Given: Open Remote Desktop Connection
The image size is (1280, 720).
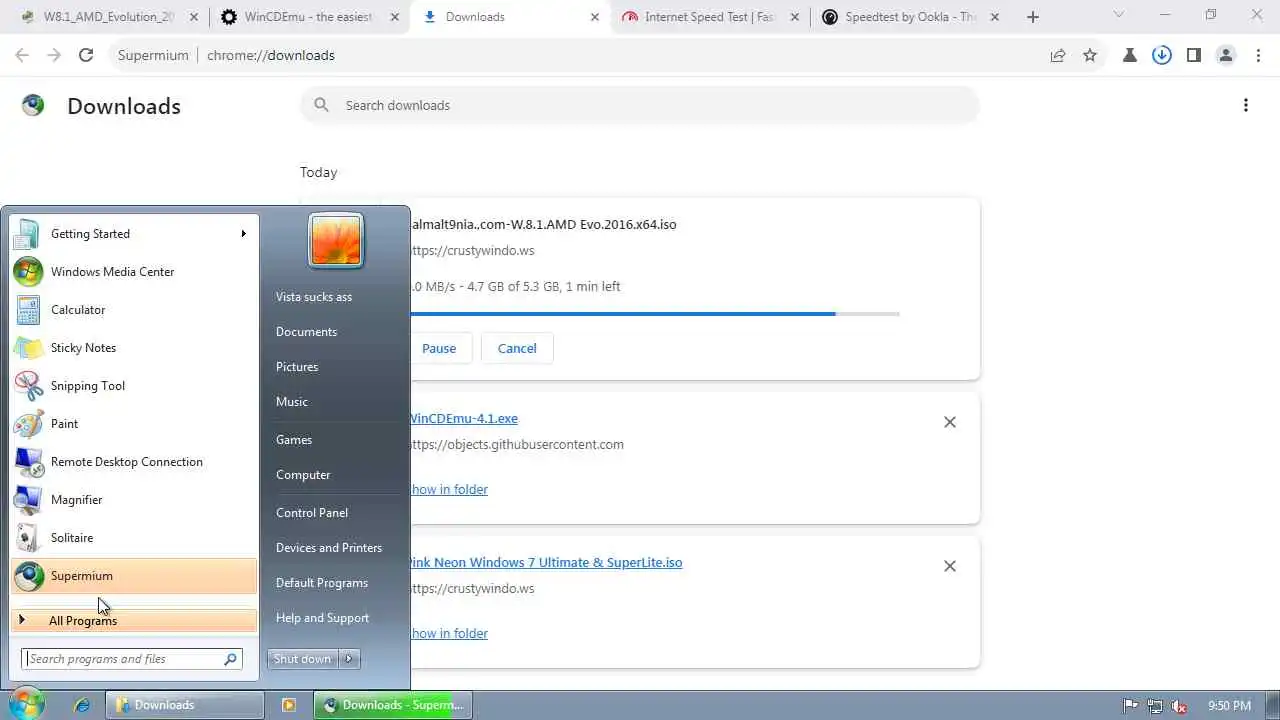Looking at the screenshot, I should pyautogui.click(x=134, y=462).
